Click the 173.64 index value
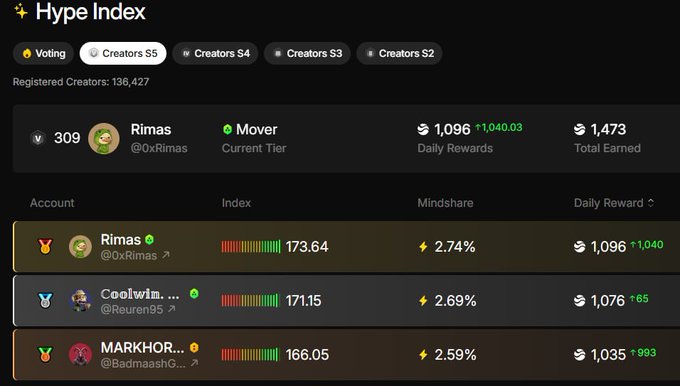This screenshot has width=680, height=386. [x=307, y=247]
